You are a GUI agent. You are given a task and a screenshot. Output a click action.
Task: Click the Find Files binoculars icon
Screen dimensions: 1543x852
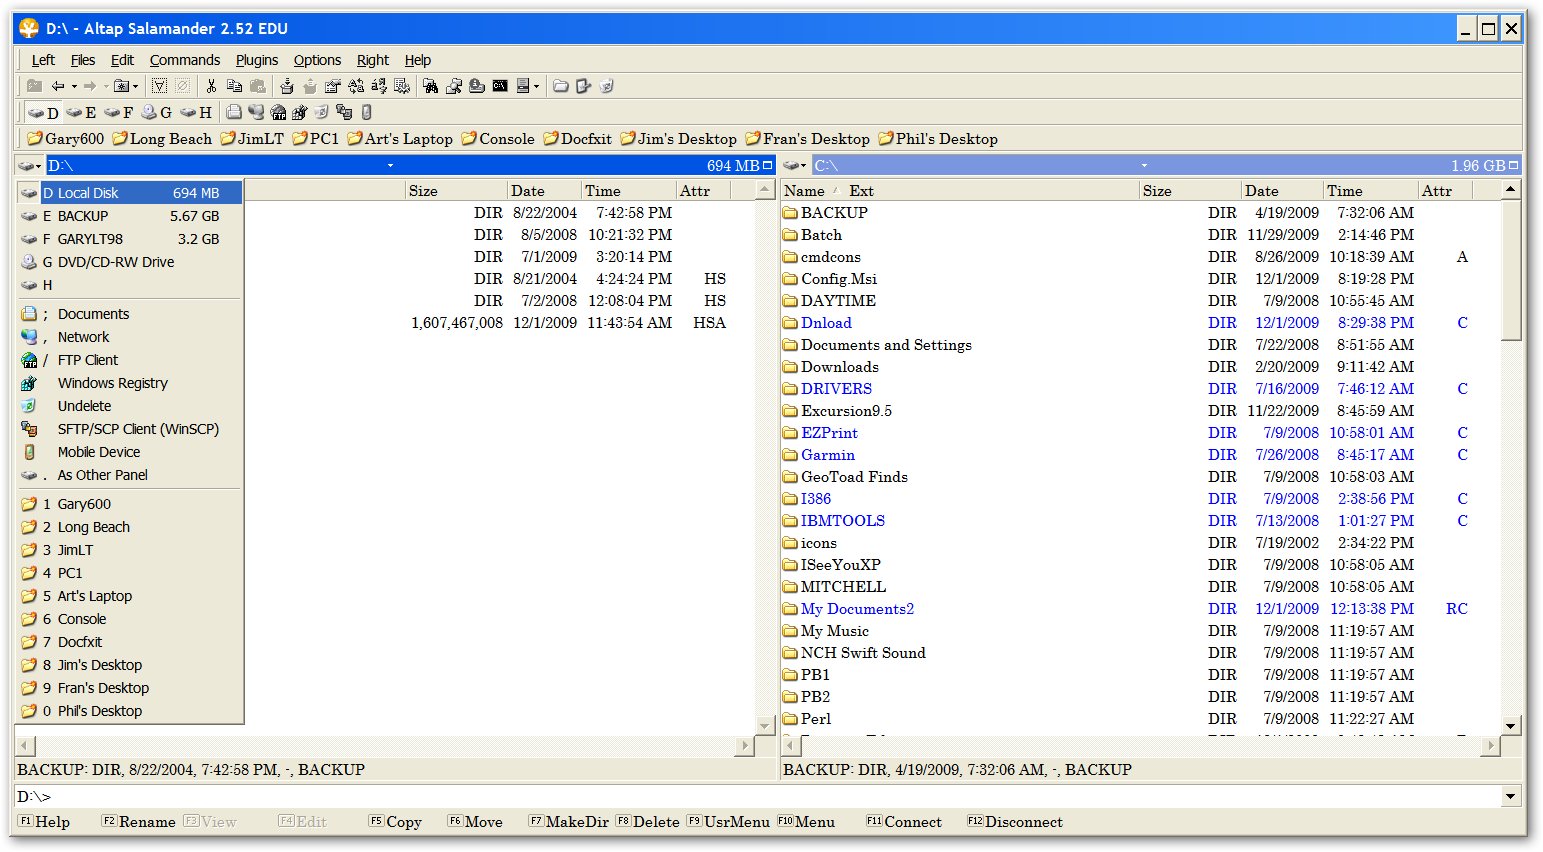[430, 86]
